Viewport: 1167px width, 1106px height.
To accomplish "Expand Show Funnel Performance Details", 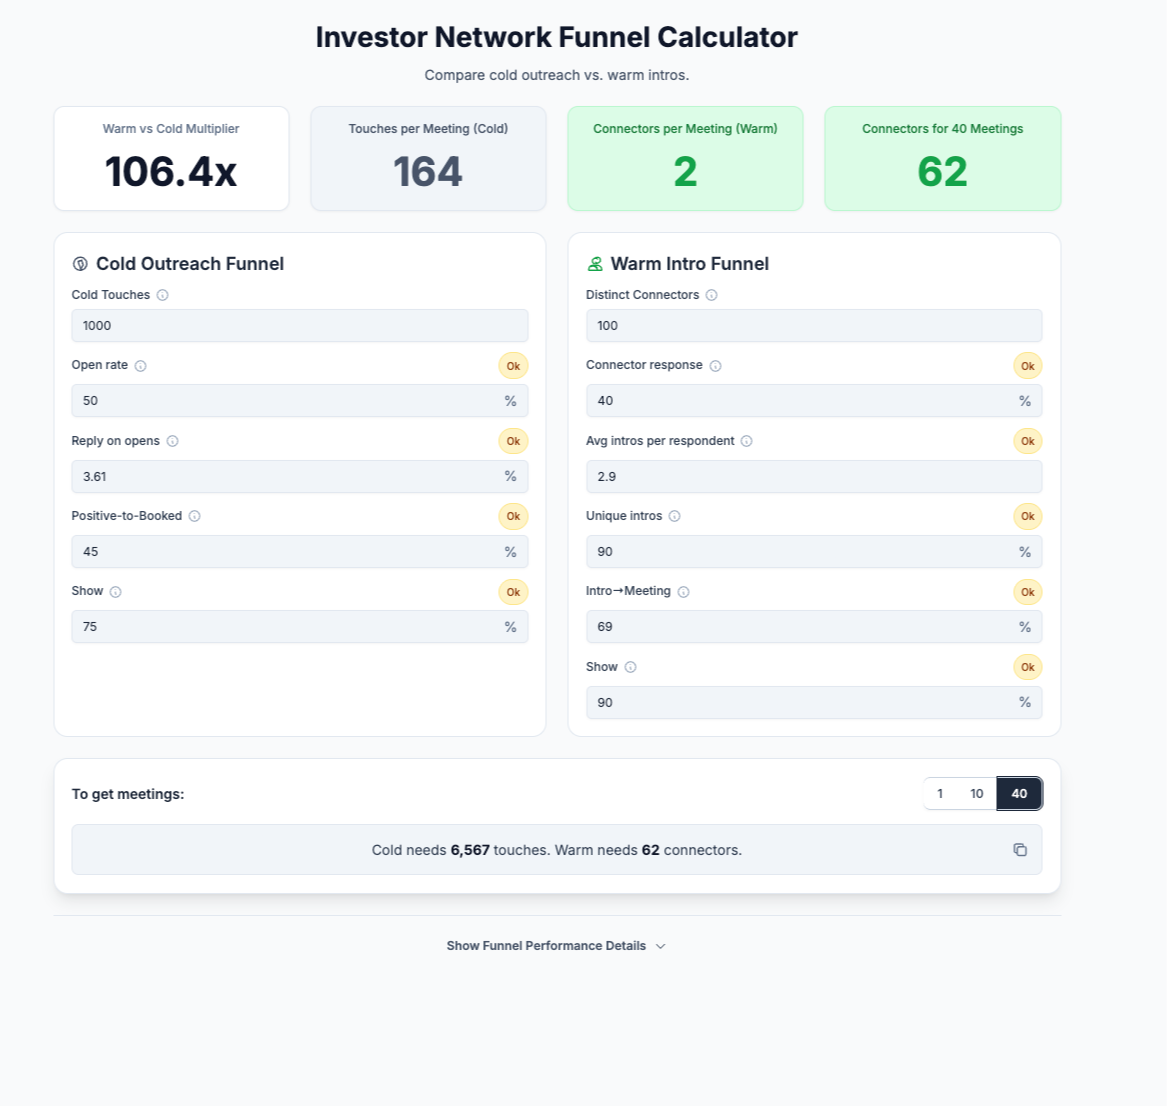I will [556, 946].
